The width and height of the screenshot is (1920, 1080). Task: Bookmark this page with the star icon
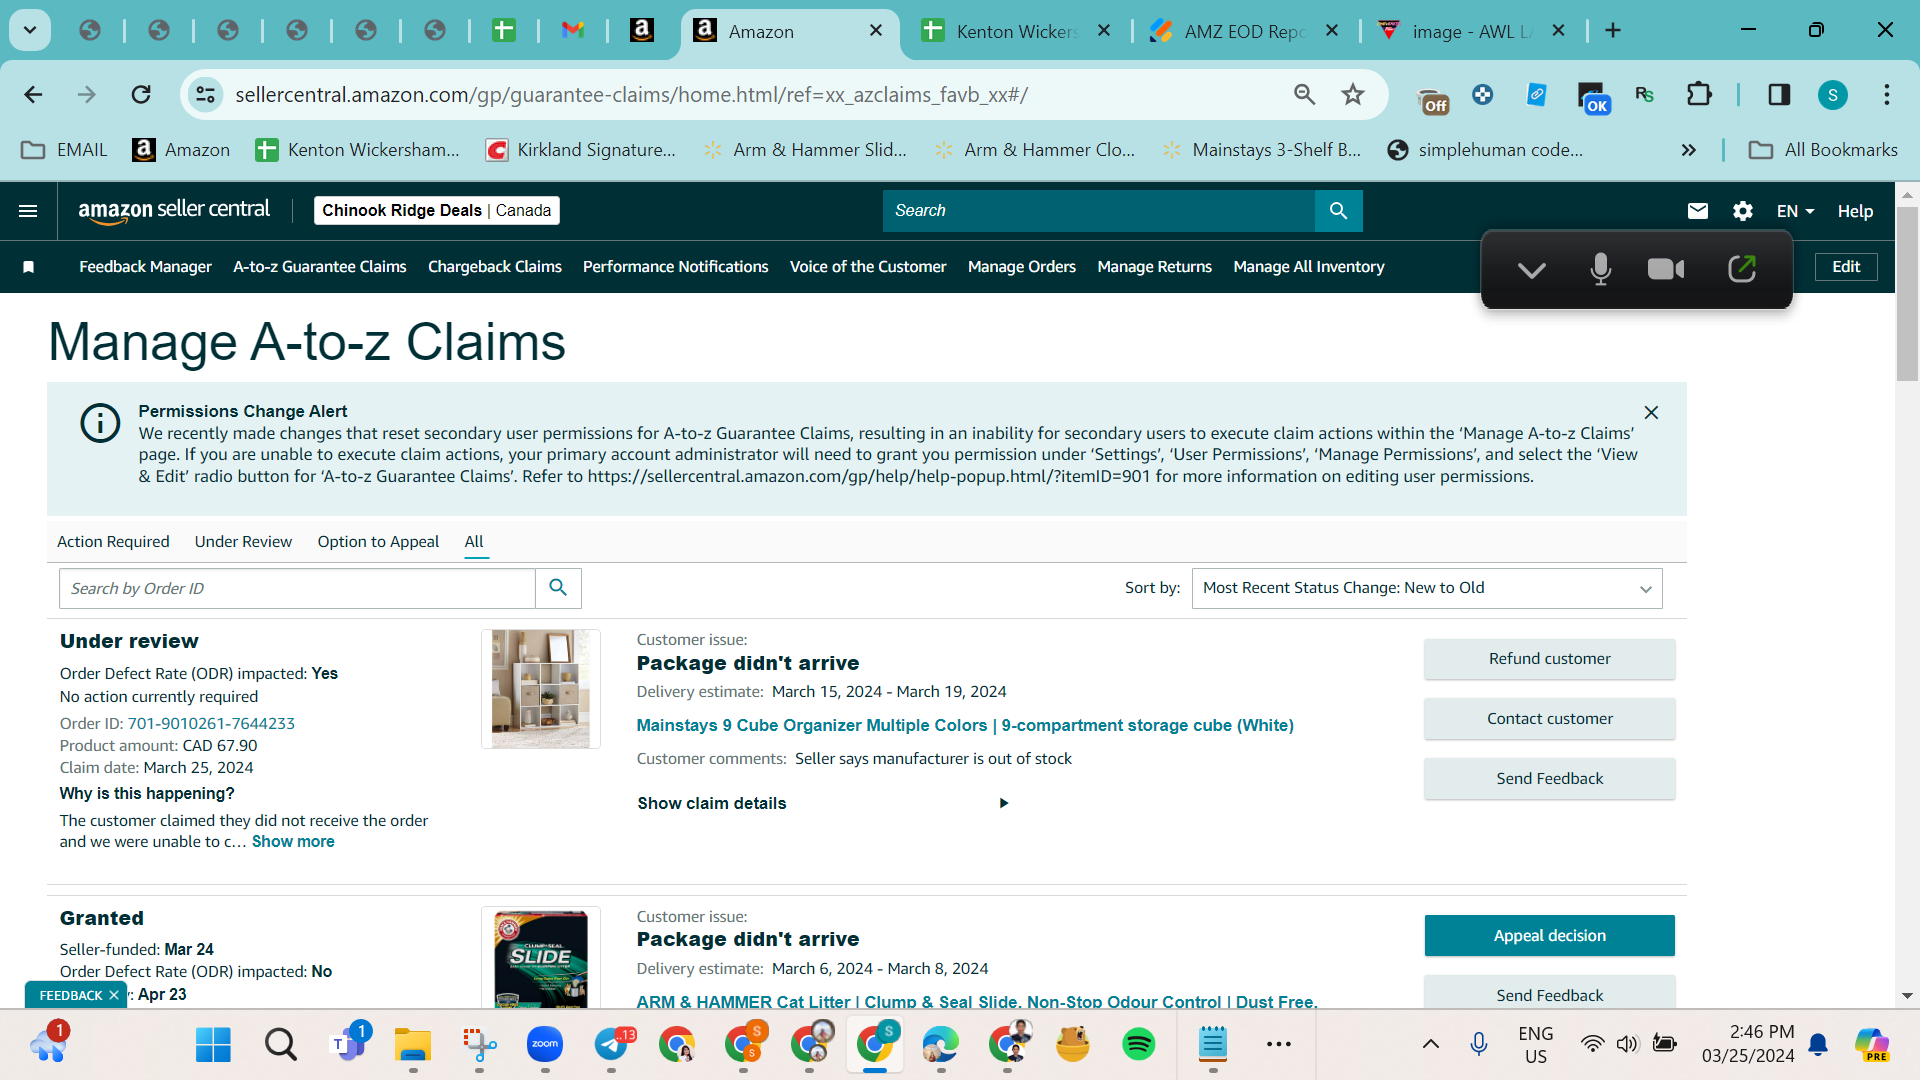coord(1353,95)
